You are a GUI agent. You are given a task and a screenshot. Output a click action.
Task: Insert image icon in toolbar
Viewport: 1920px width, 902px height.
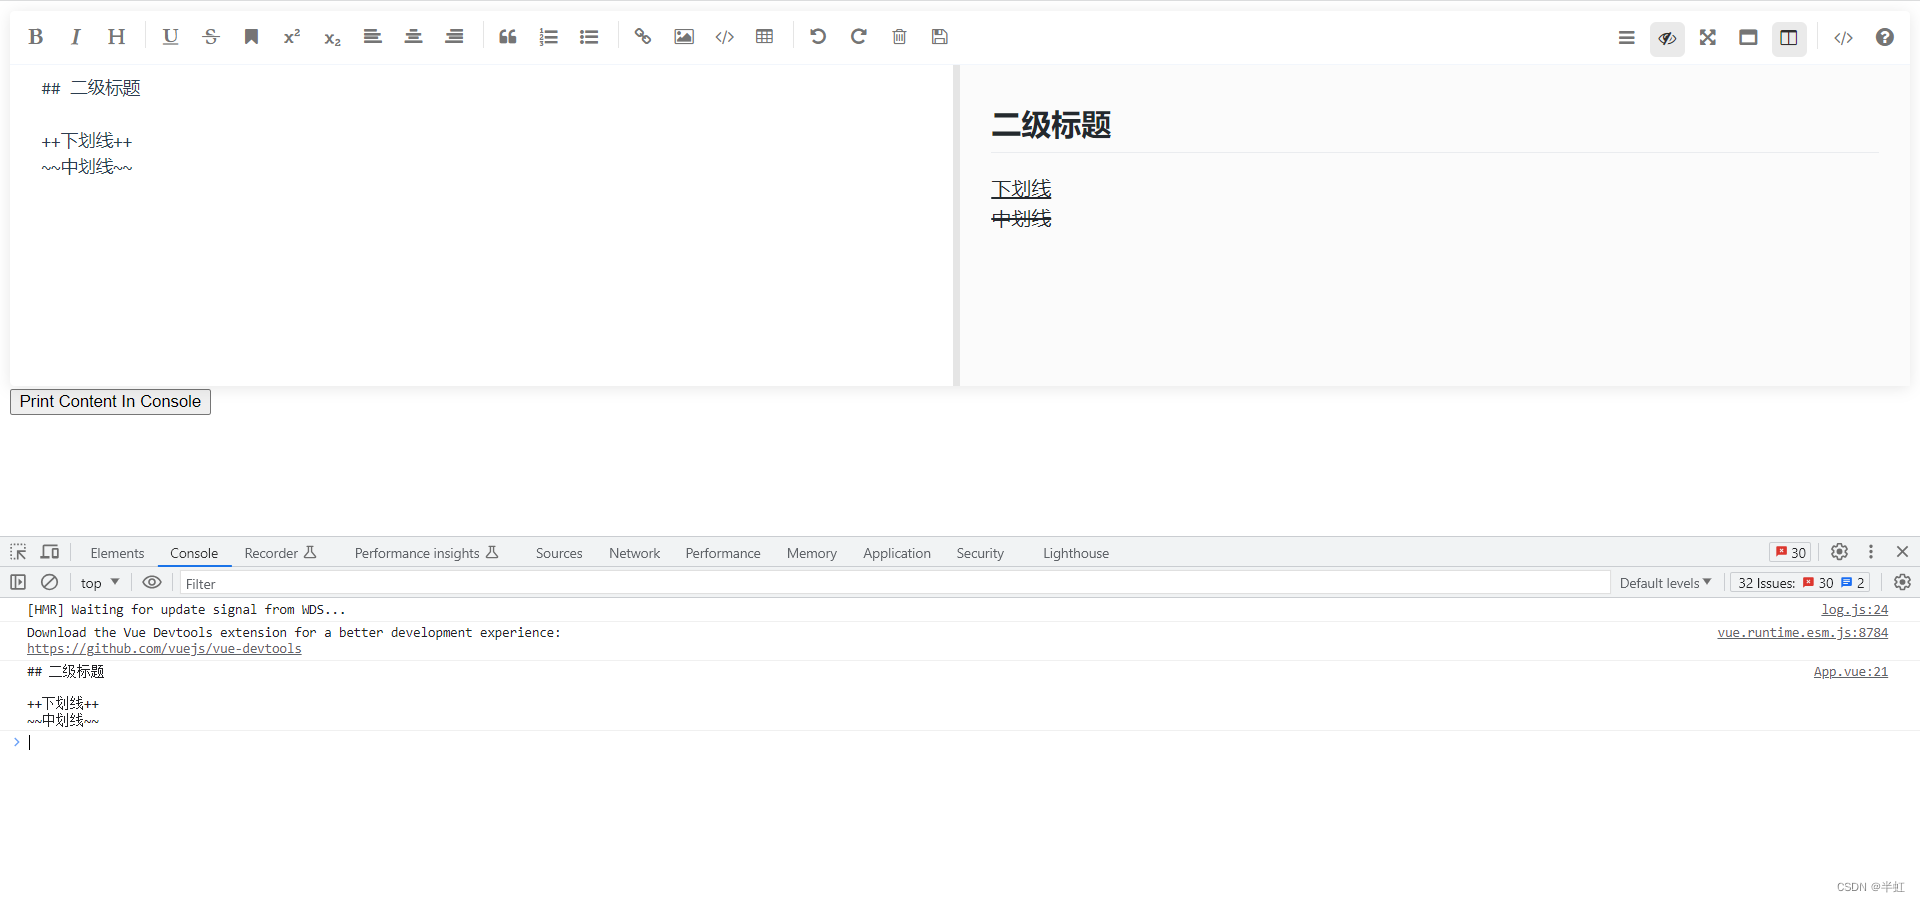[x=684, y=37]
